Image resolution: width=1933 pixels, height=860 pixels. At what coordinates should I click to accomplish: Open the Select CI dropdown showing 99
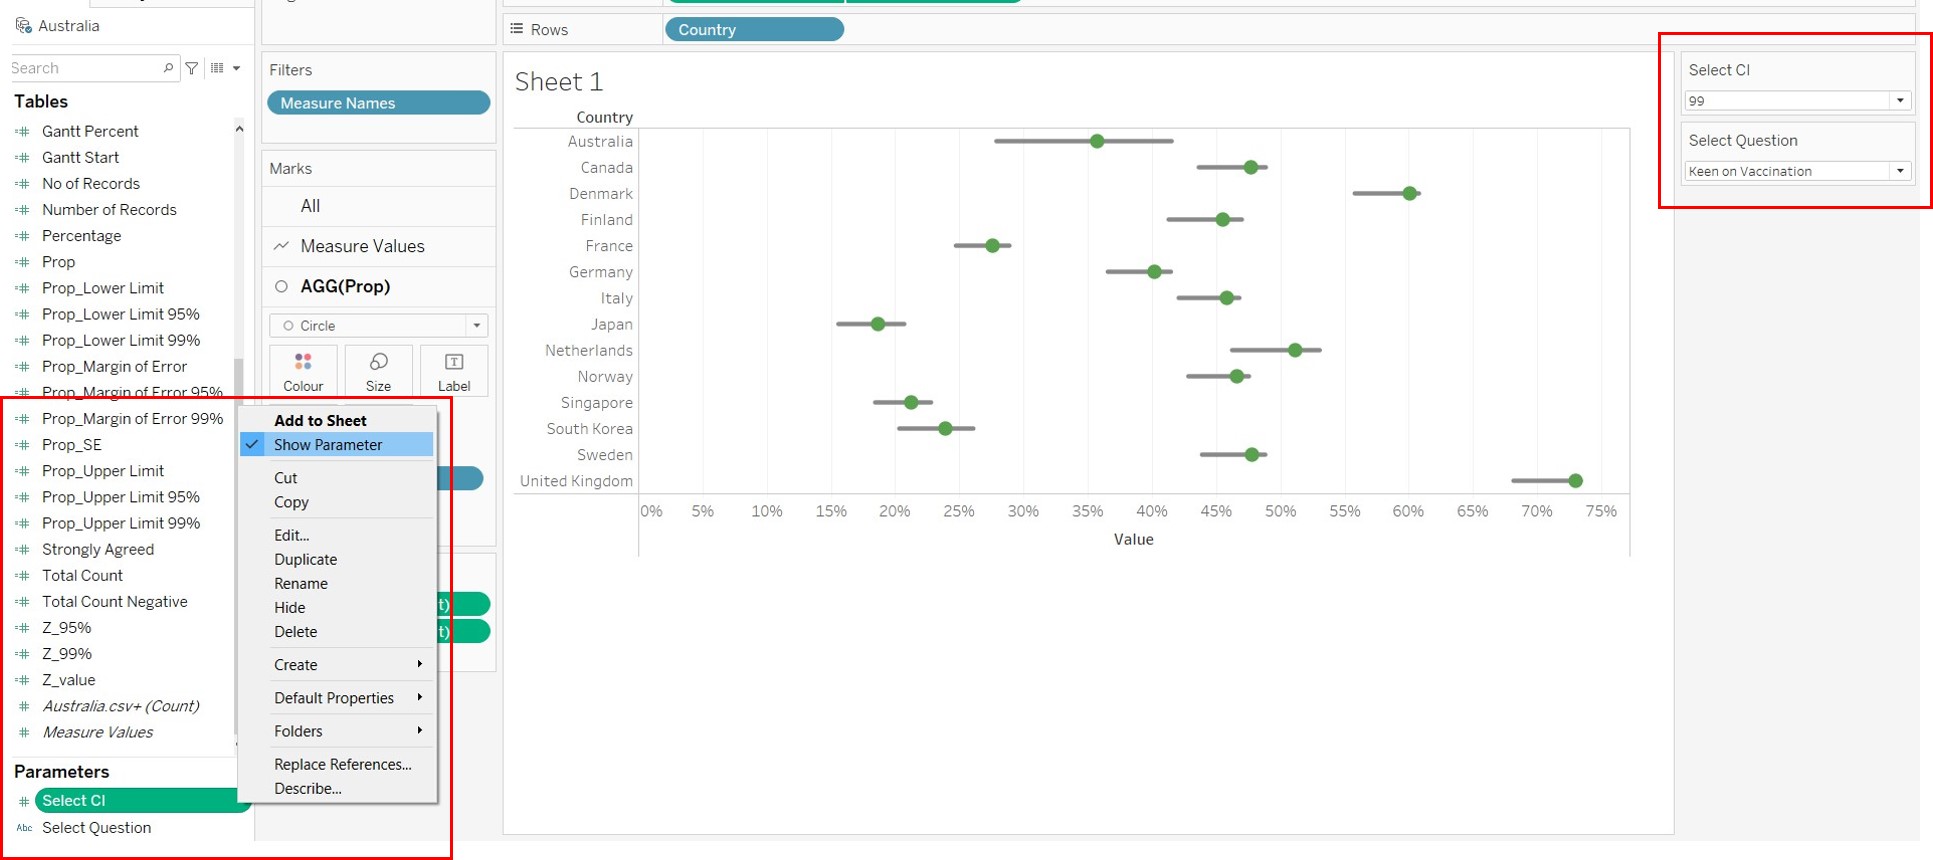pos(1899,101)
